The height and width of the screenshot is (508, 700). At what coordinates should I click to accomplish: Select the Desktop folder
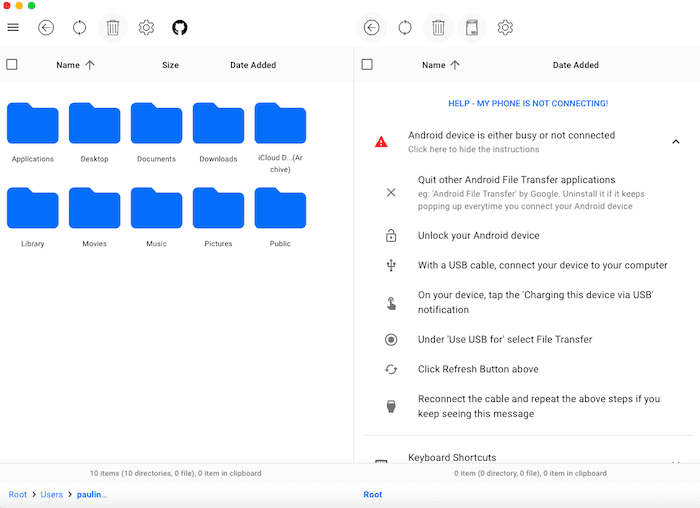[x=95, y=133]
